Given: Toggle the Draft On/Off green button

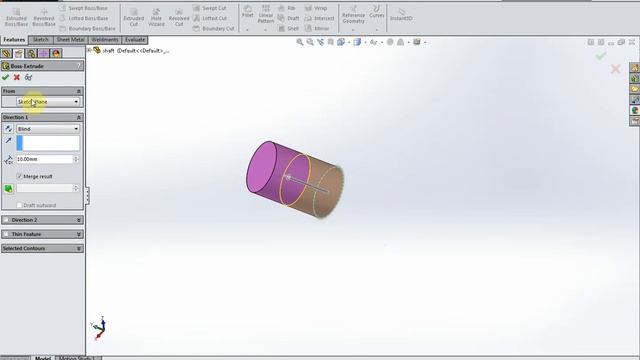Looking at the screenshot, I should [x=8, y=189].
